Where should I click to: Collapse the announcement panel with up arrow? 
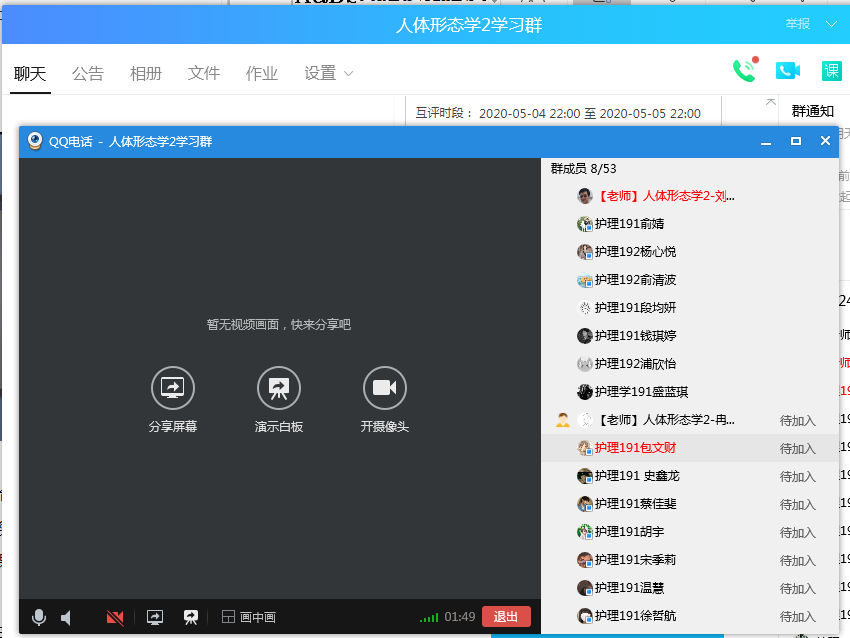(770, 102)
